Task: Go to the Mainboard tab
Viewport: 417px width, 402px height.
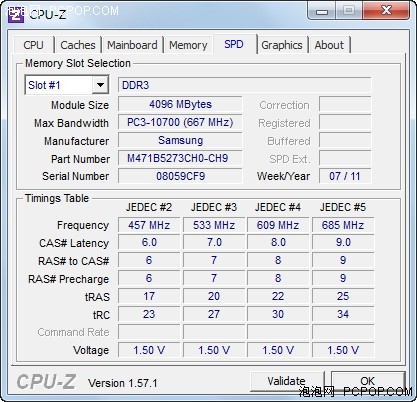Action: coord(132,45)
